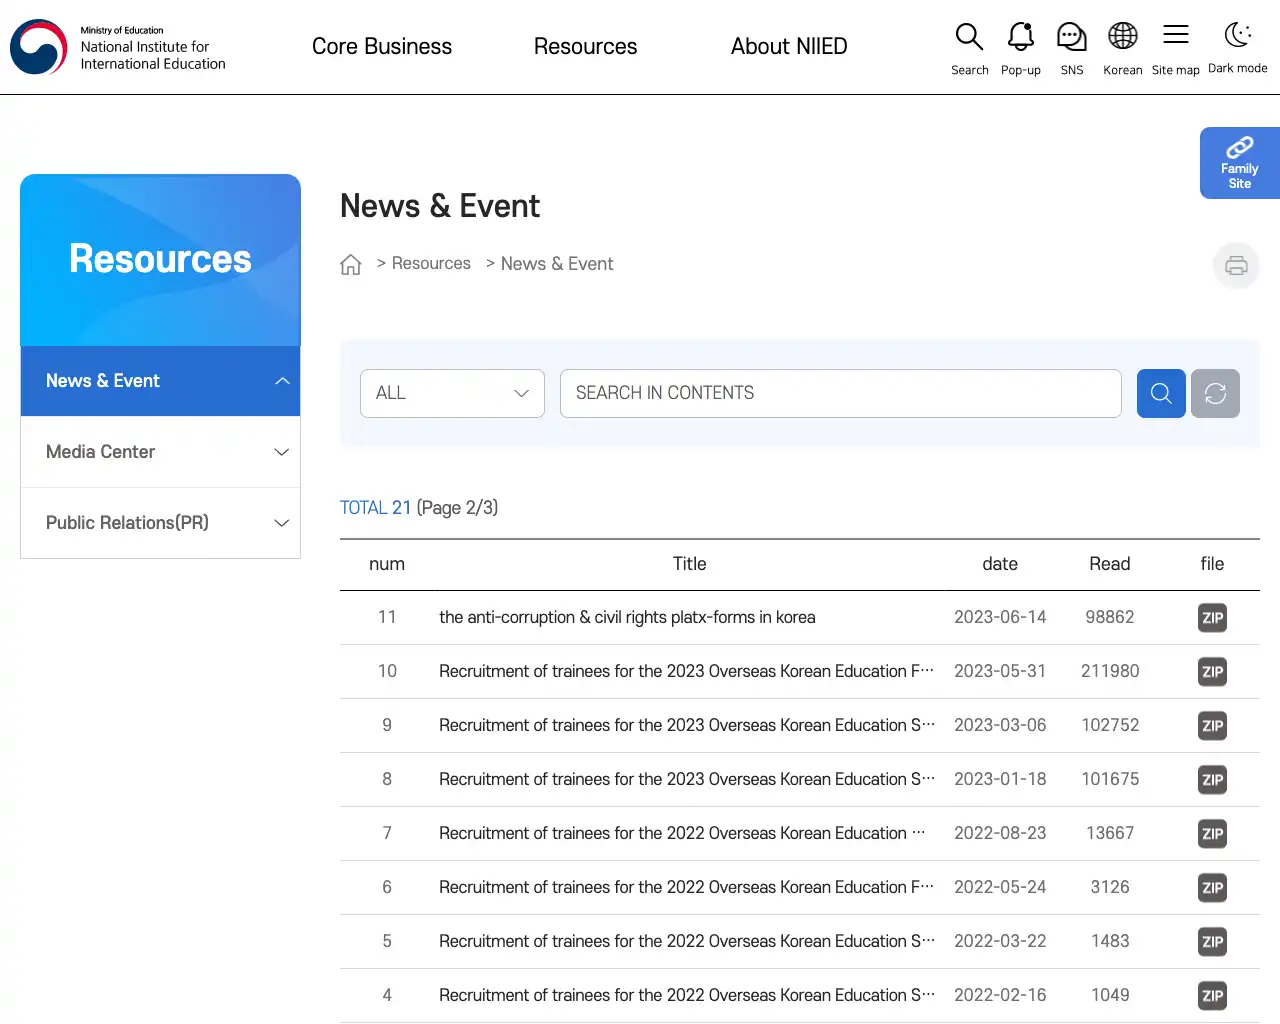This screenshot has height=1024, width=1280.
Task: Open the Family Site link button
Action: pos(1240,163)
